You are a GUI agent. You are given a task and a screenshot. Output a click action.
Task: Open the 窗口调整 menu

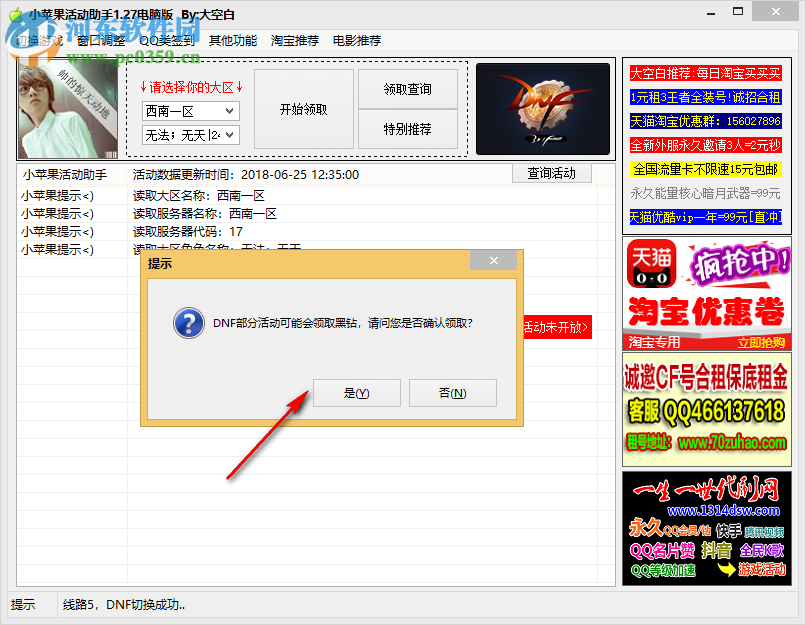[x=101, y=41]
